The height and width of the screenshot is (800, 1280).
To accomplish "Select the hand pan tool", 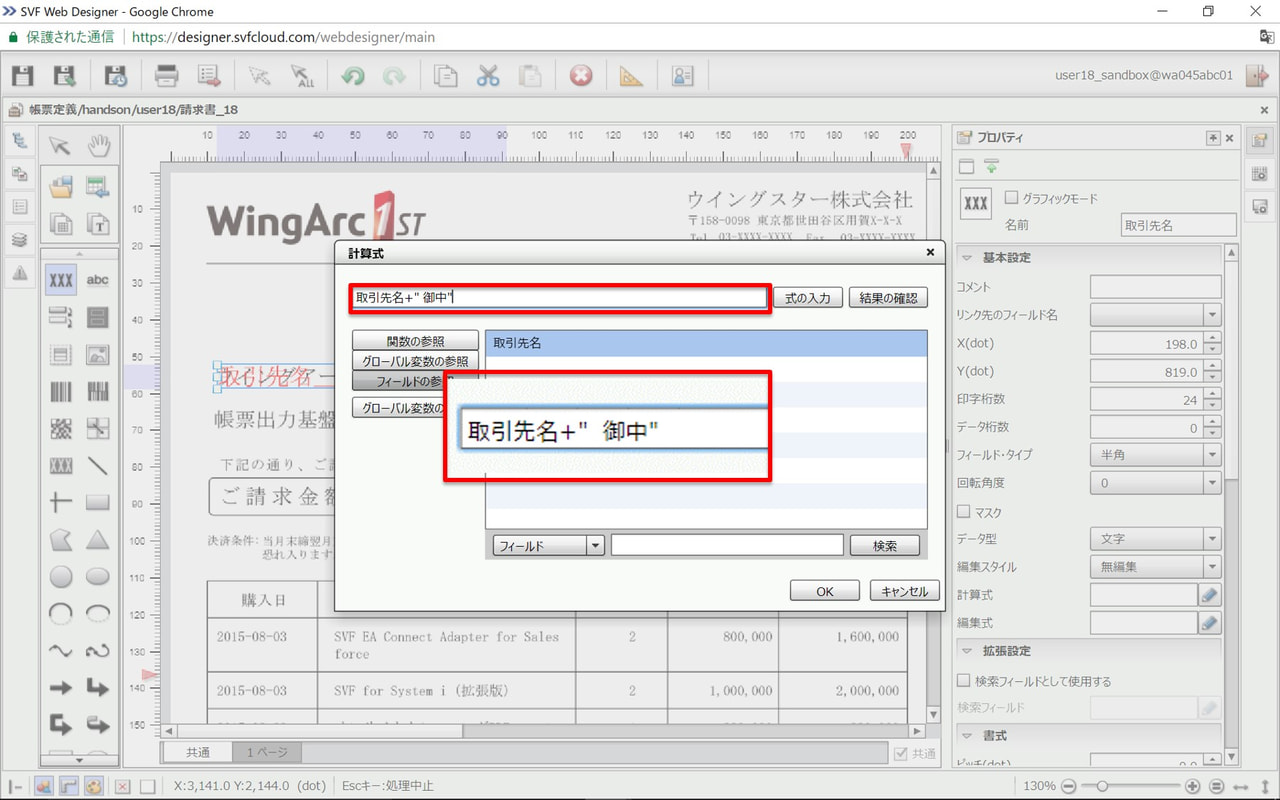I will coord(98,146).
